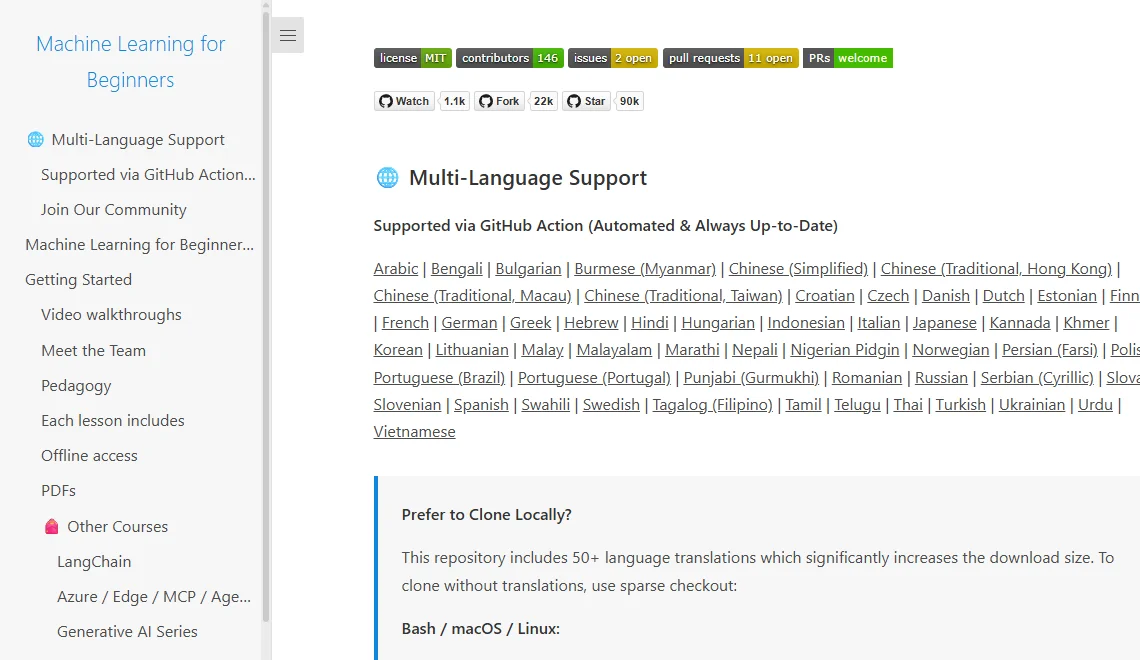Open the Japanese translation link
Viewport: 1140px width, 660px height.
point(944,323)
